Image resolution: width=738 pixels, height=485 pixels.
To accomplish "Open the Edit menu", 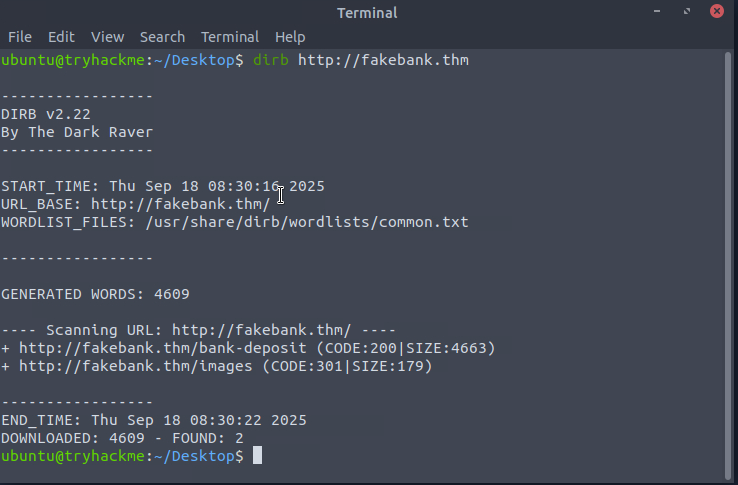I will (x=61, y=37).
